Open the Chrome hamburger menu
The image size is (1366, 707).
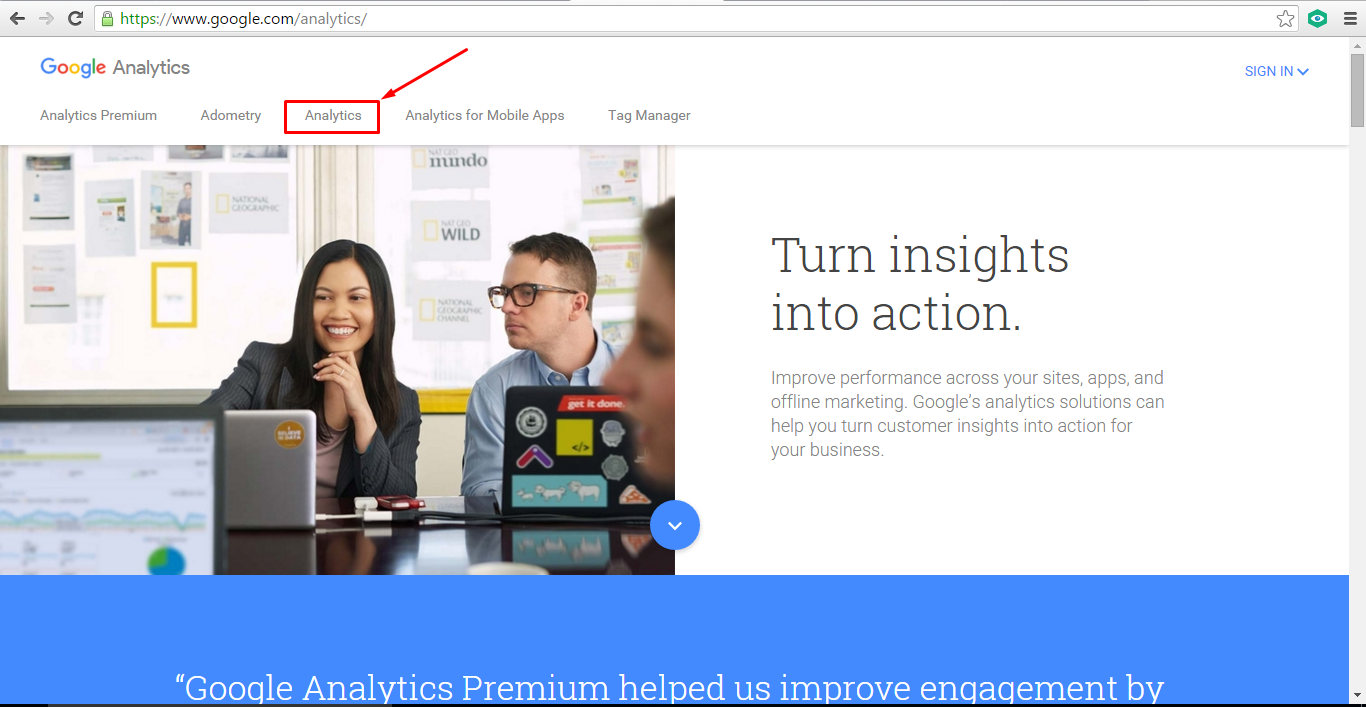1348,18
